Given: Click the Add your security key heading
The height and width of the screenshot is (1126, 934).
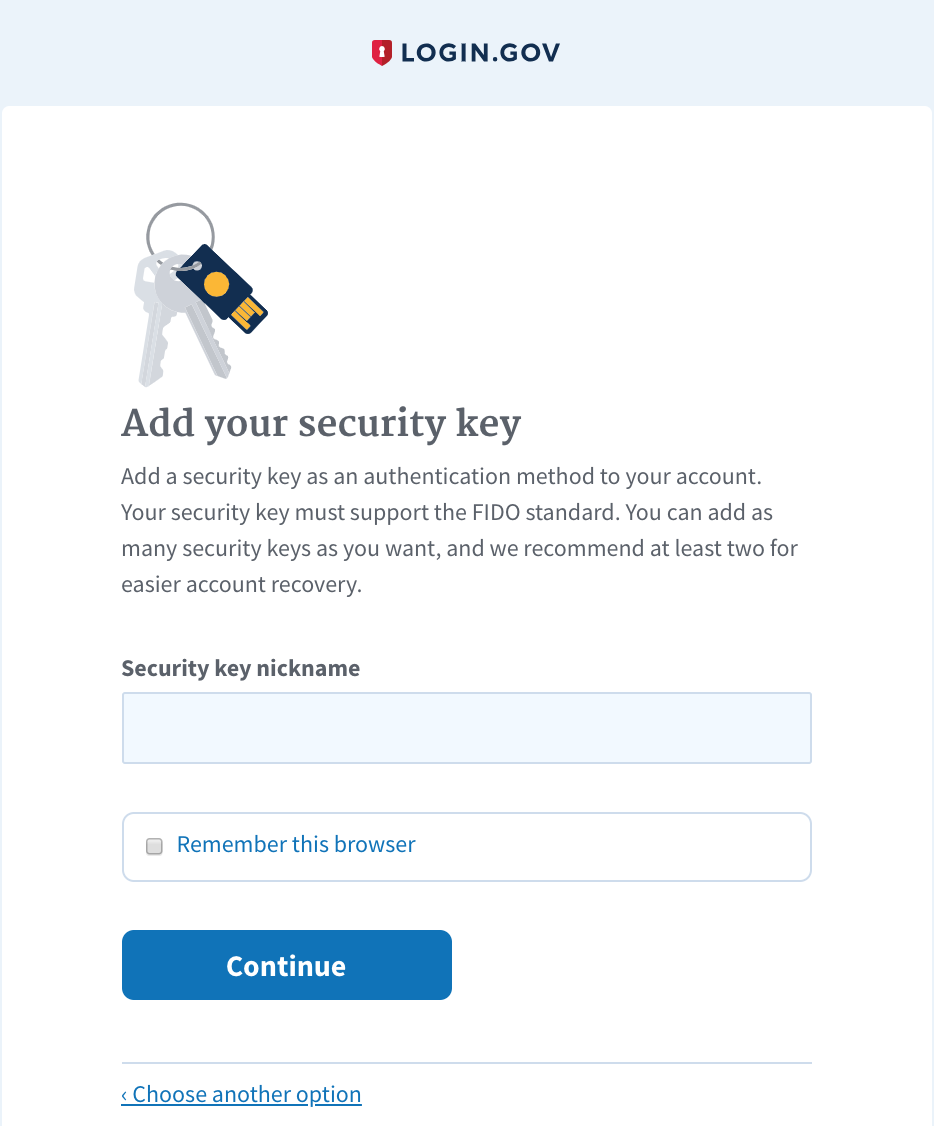Looking at the screenshot, I should tap(321, 424).
